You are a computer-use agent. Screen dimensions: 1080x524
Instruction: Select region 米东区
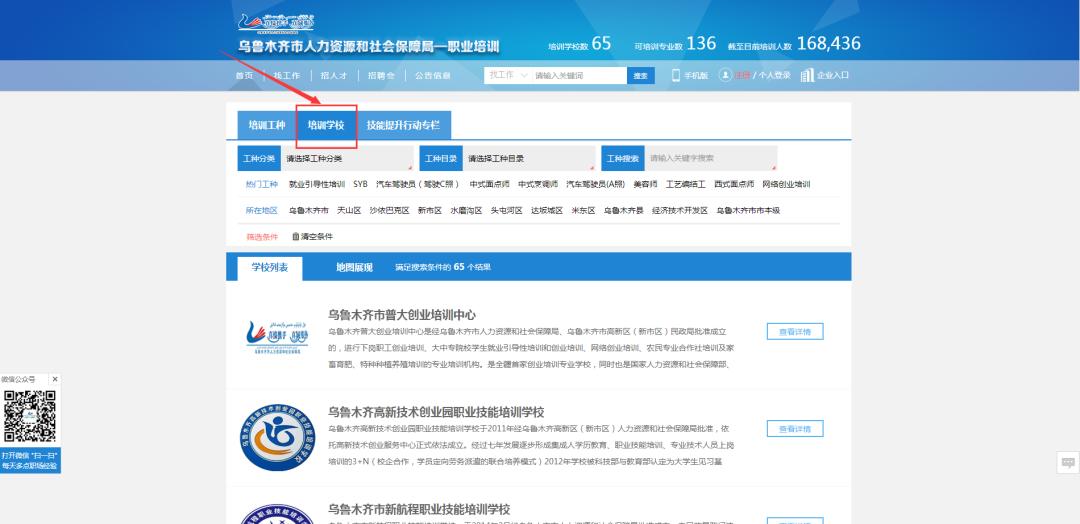(583, 211)
